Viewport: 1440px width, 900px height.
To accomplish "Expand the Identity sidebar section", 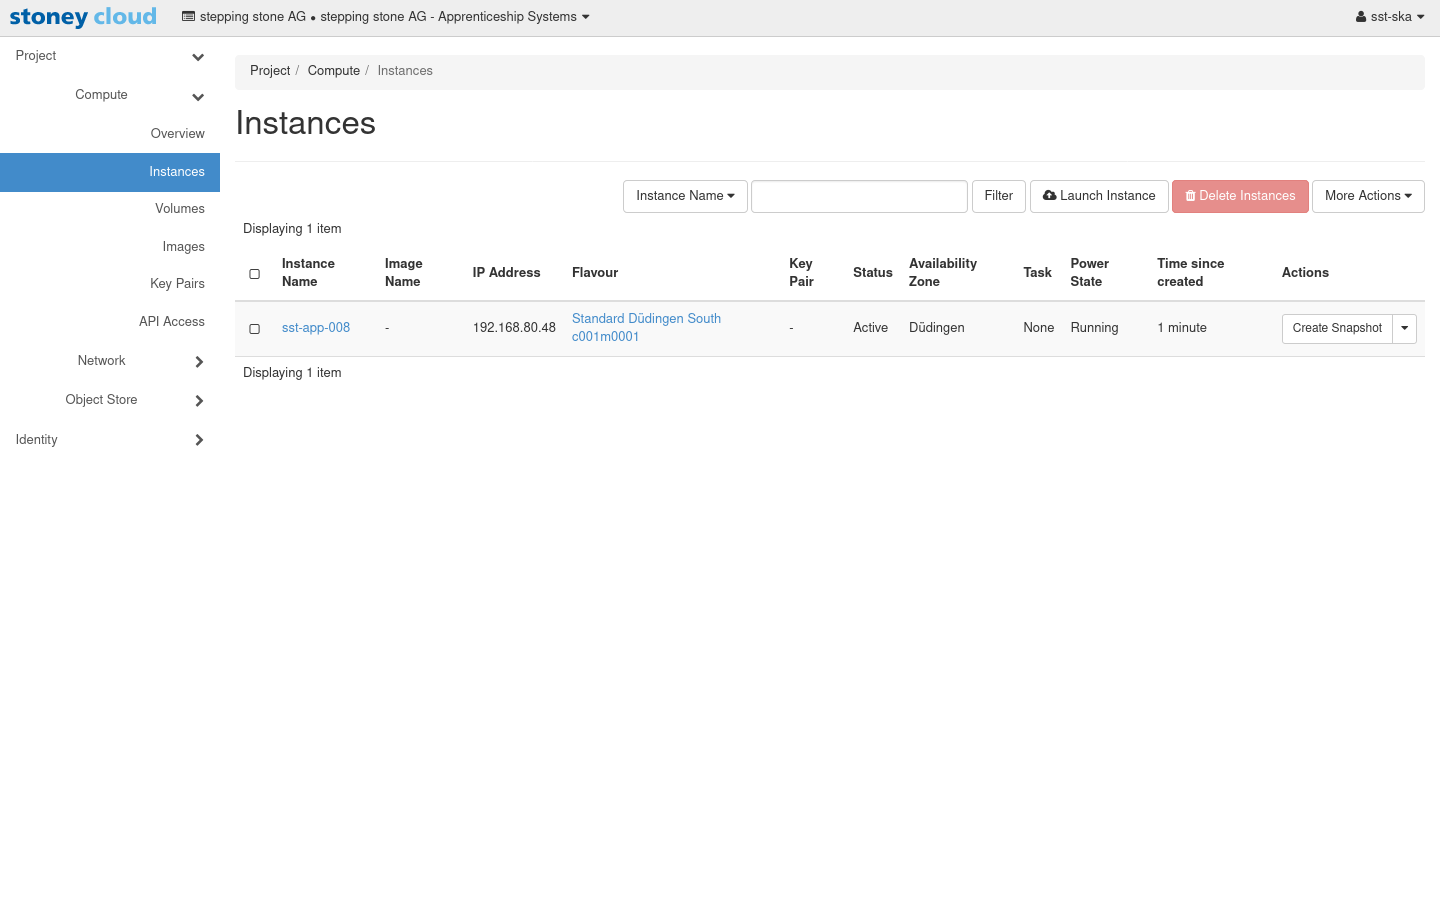I will pos(198,440).
